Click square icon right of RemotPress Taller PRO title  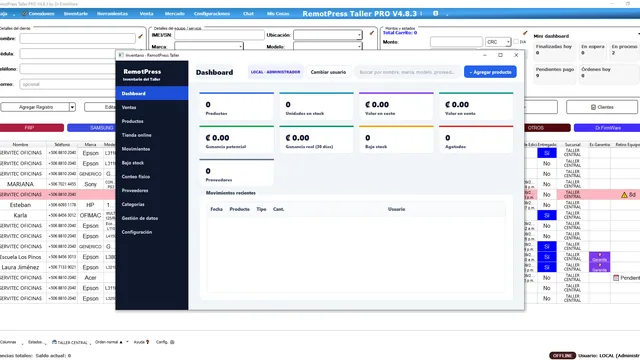coord(436,13)
